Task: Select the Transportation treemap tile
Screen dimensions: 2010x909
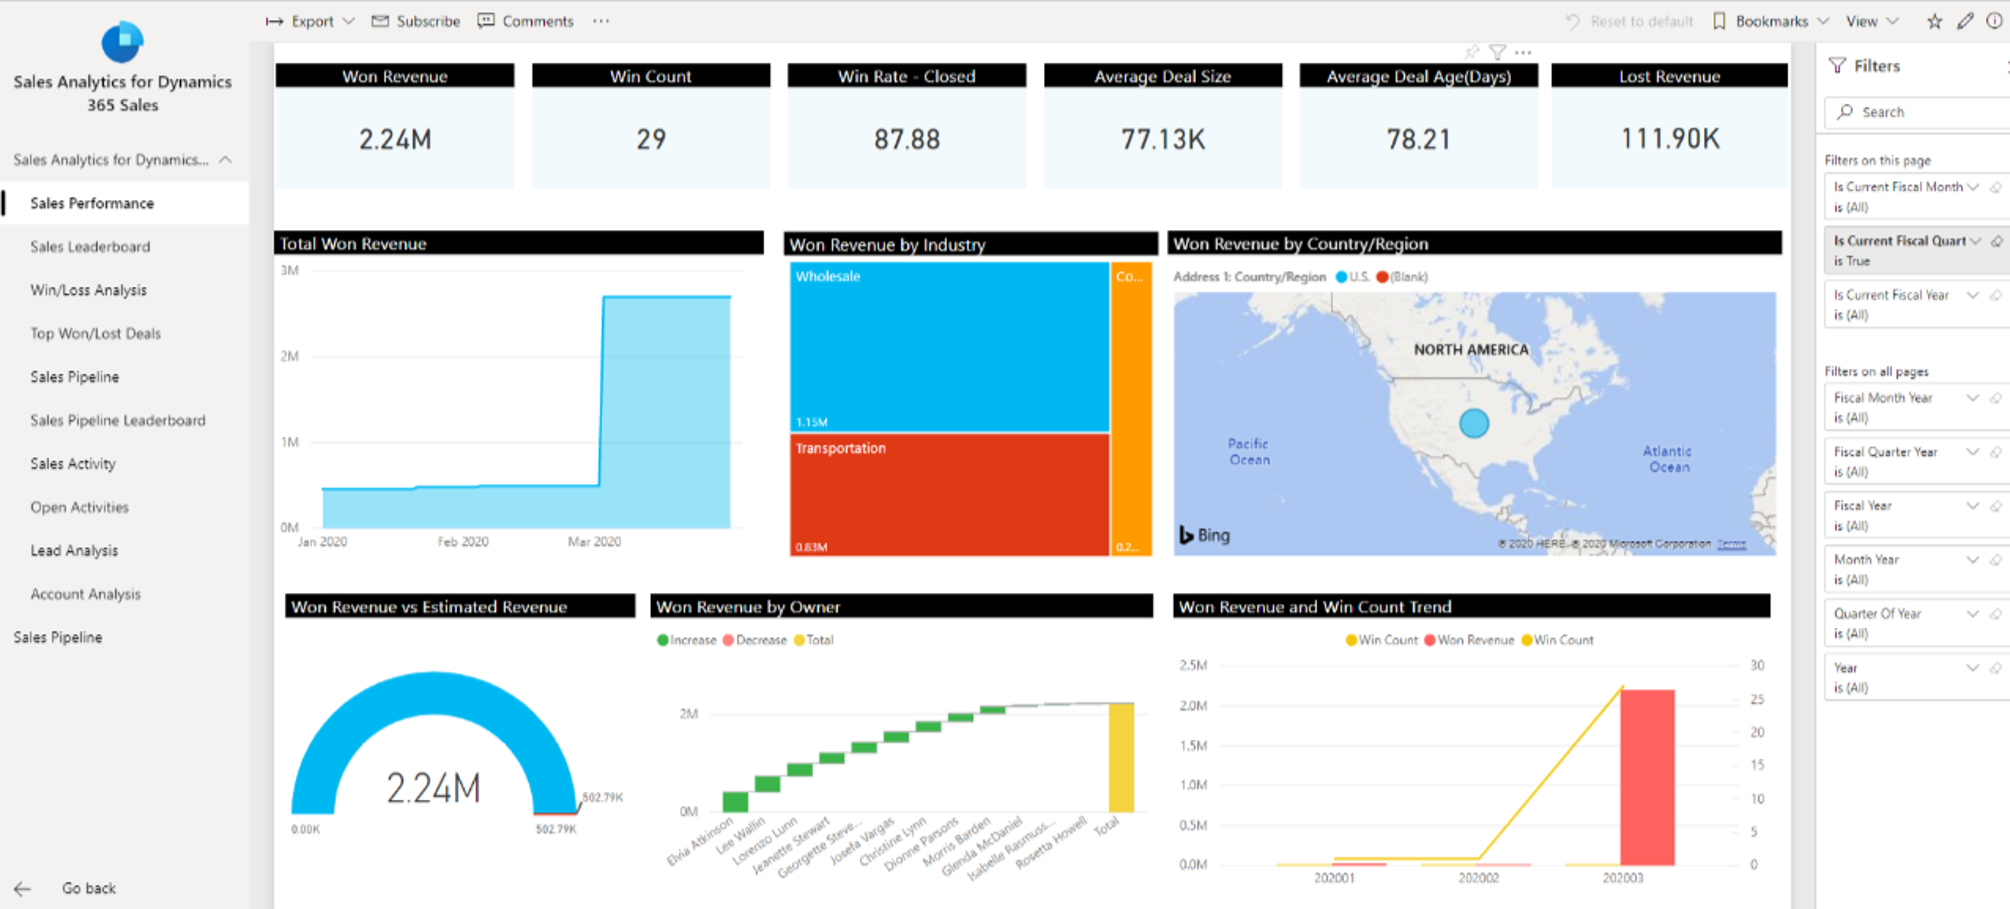Action: tap(949, 495)
